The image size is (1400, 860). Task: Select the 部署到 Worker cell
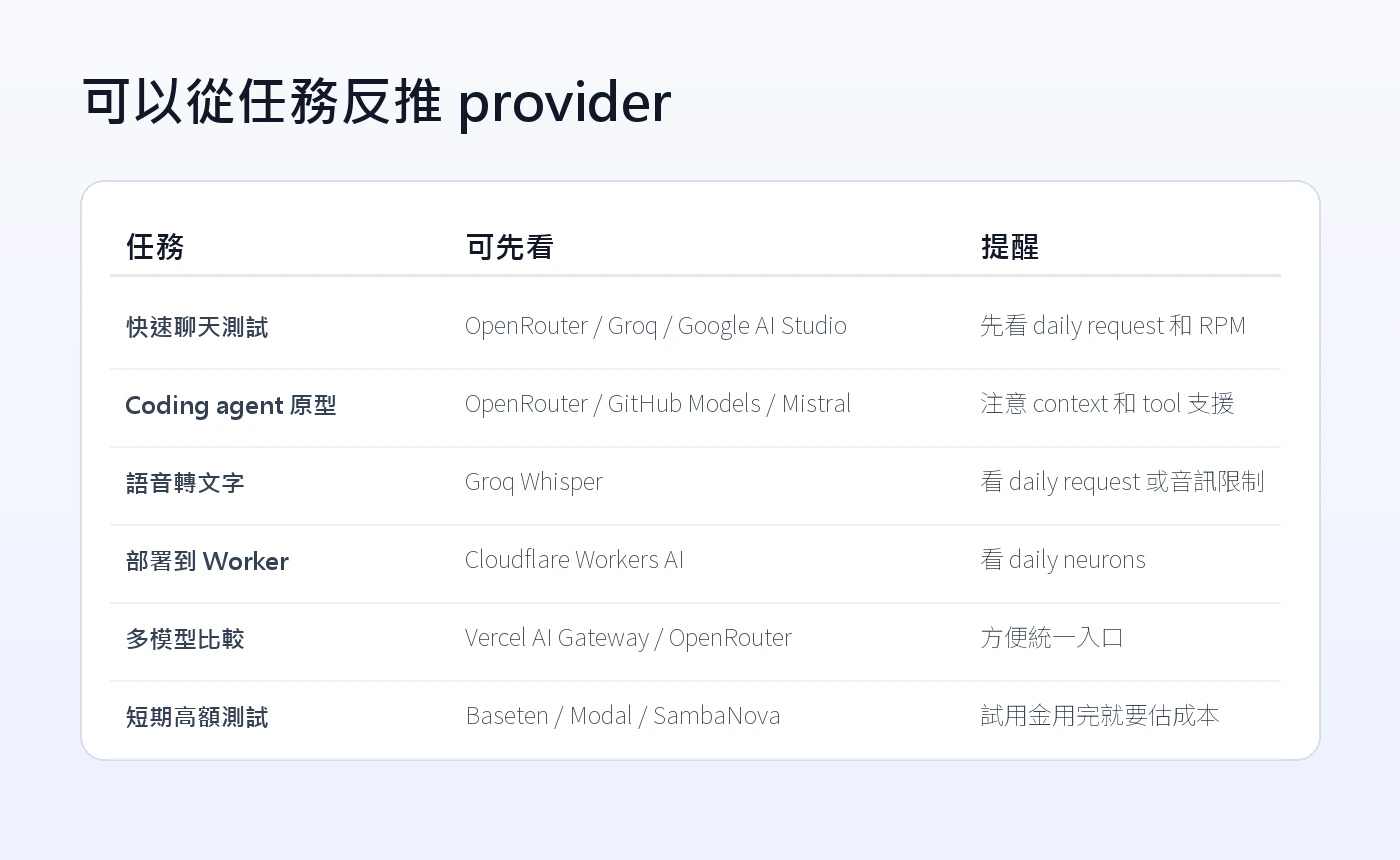(x=207, y=561)
